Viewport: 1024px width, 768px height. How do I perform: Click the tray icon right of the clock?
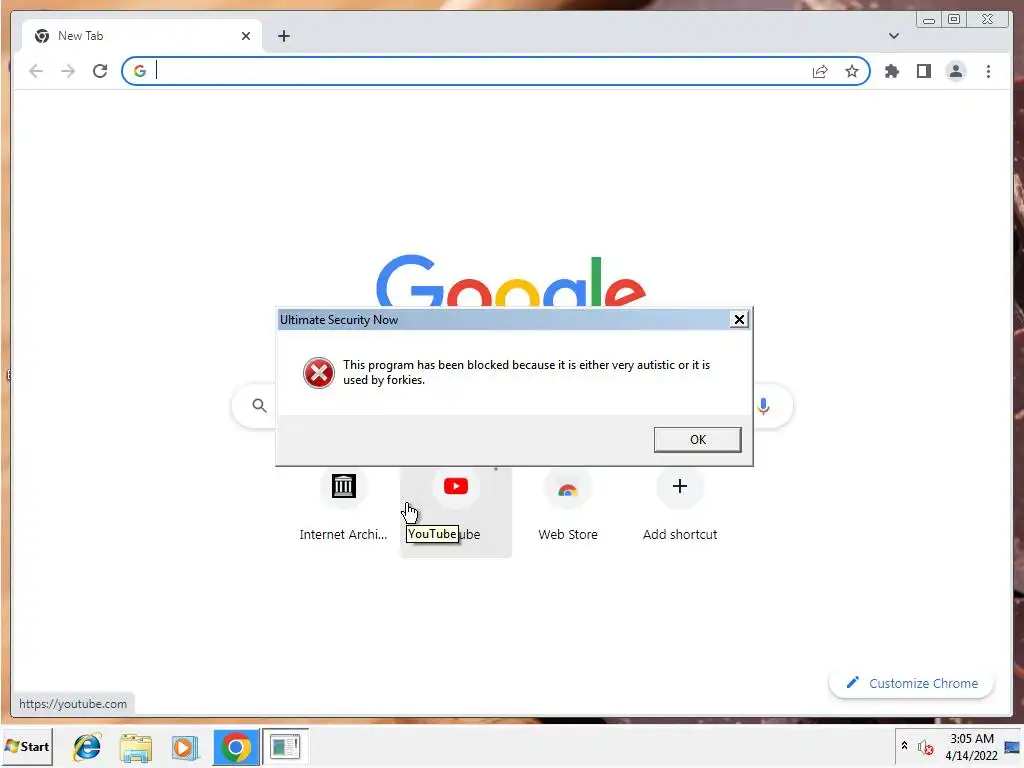1012,747
